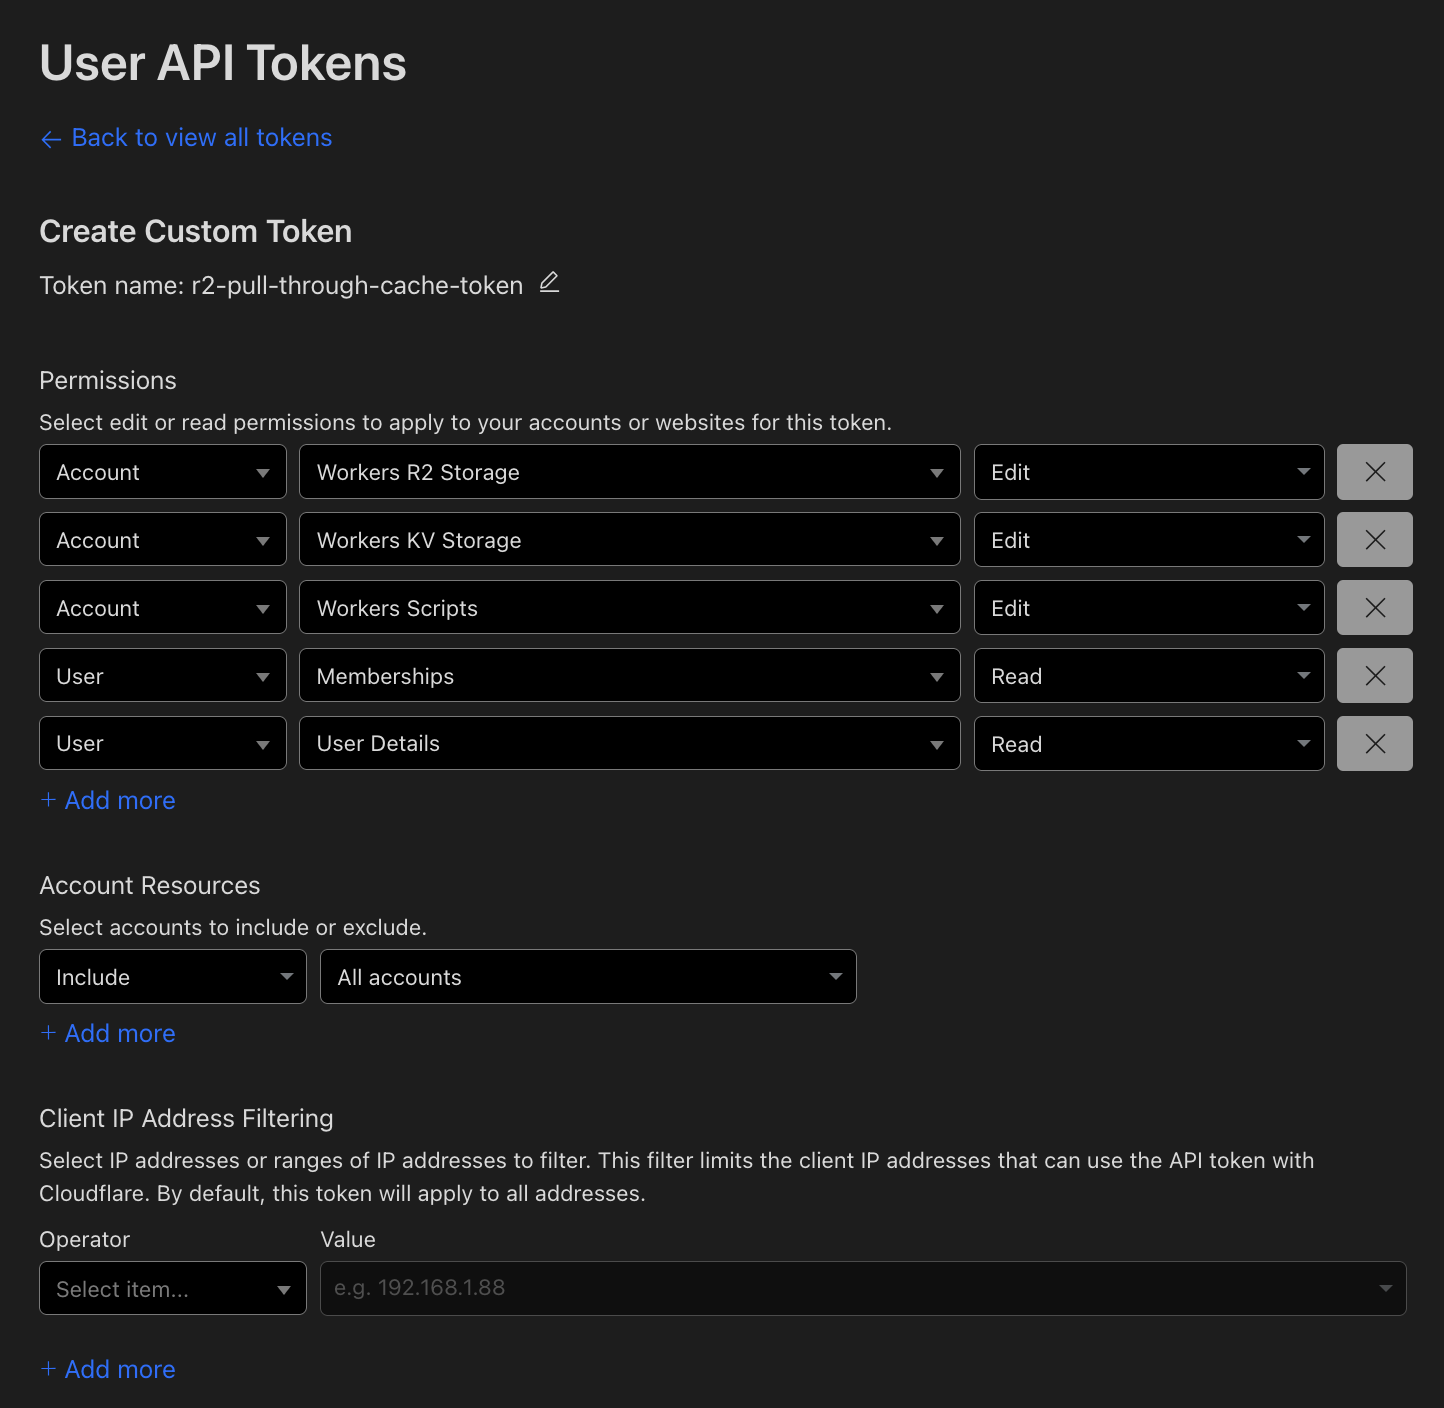The image size is (1444, 1408).
Task: Click the IP address Value input field
Action: coord(863,1289)
